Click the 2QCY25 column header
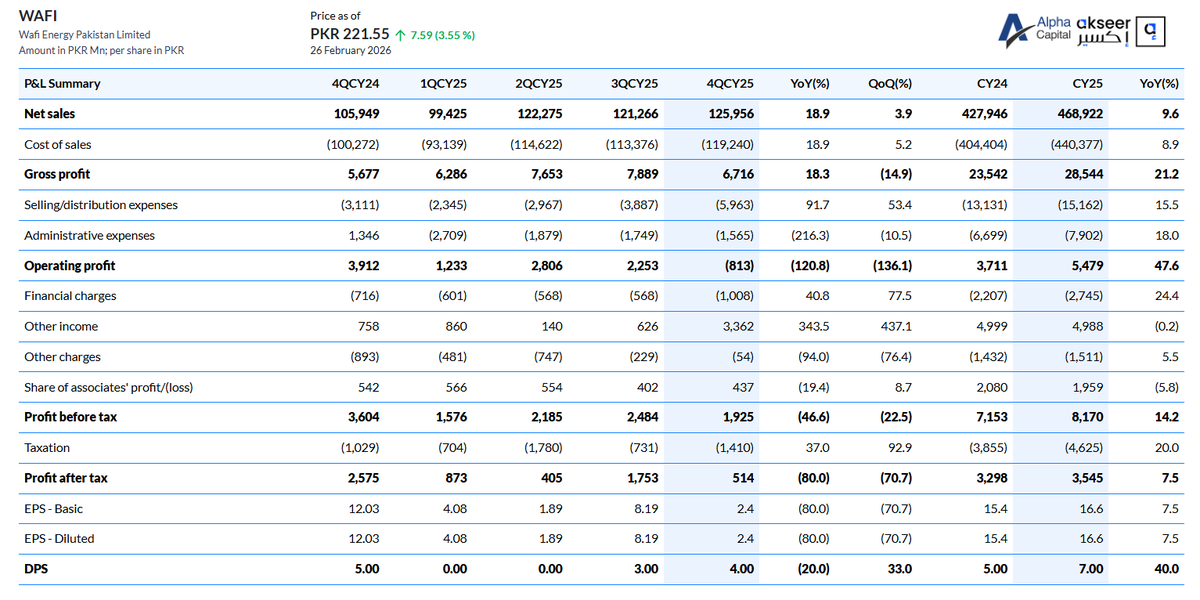This screenshot has height=600, width=1200. 539,84
